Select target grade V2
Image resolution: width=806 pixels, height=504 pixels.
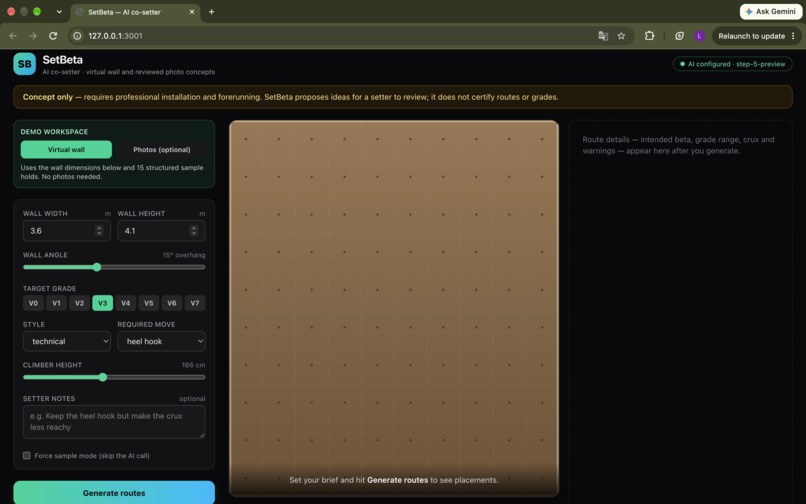(79, 303)
